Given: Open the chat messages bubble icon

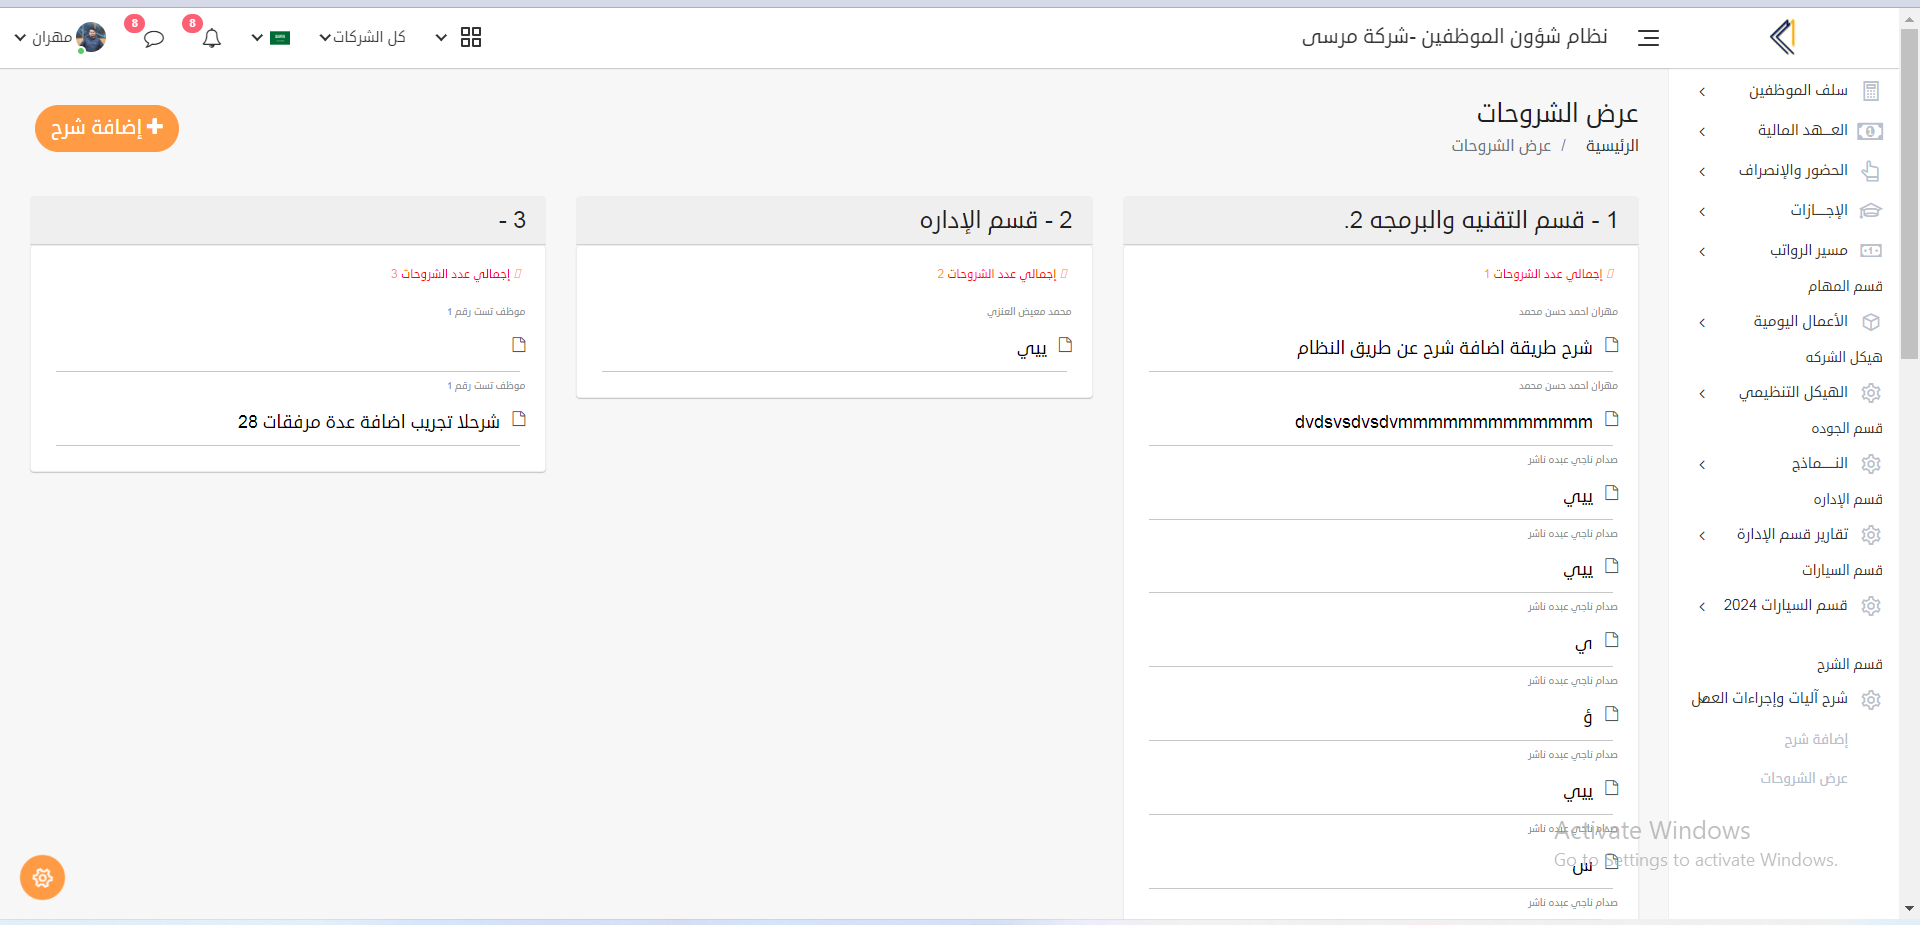Looking at the screenshot, I should coord(153,39).
